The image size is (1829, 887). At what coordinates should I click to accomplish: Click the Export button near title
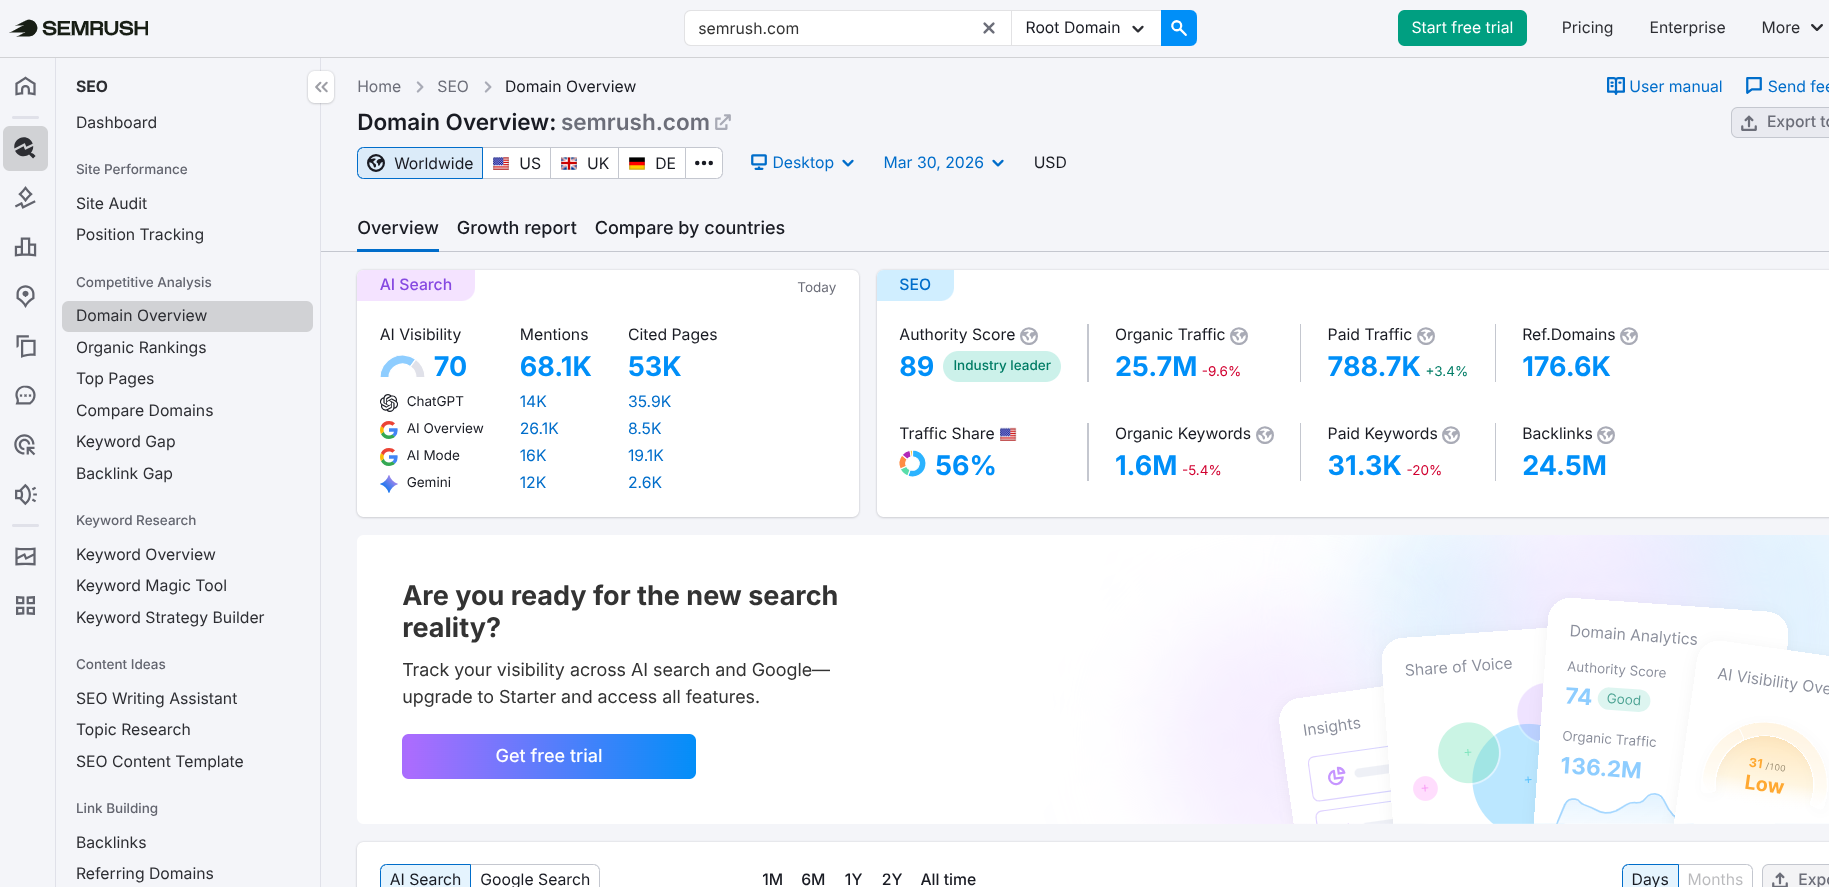click(x=1781, y=122)
